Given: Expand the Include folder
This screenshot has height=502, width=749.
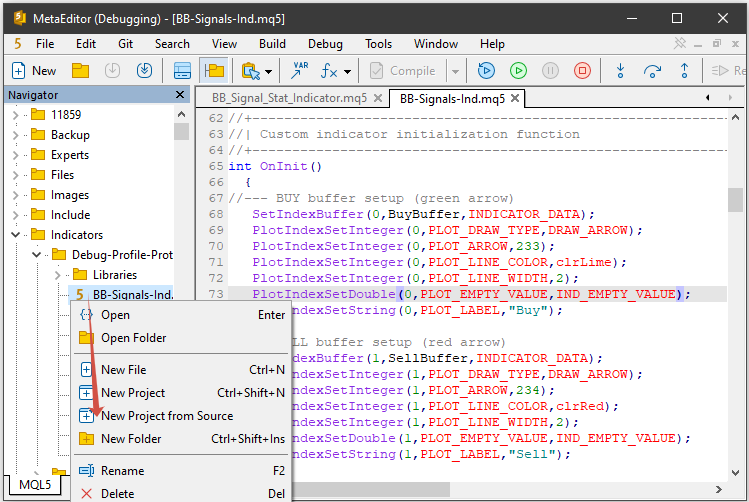Looking at the screenshot, I should click(15, 215).
